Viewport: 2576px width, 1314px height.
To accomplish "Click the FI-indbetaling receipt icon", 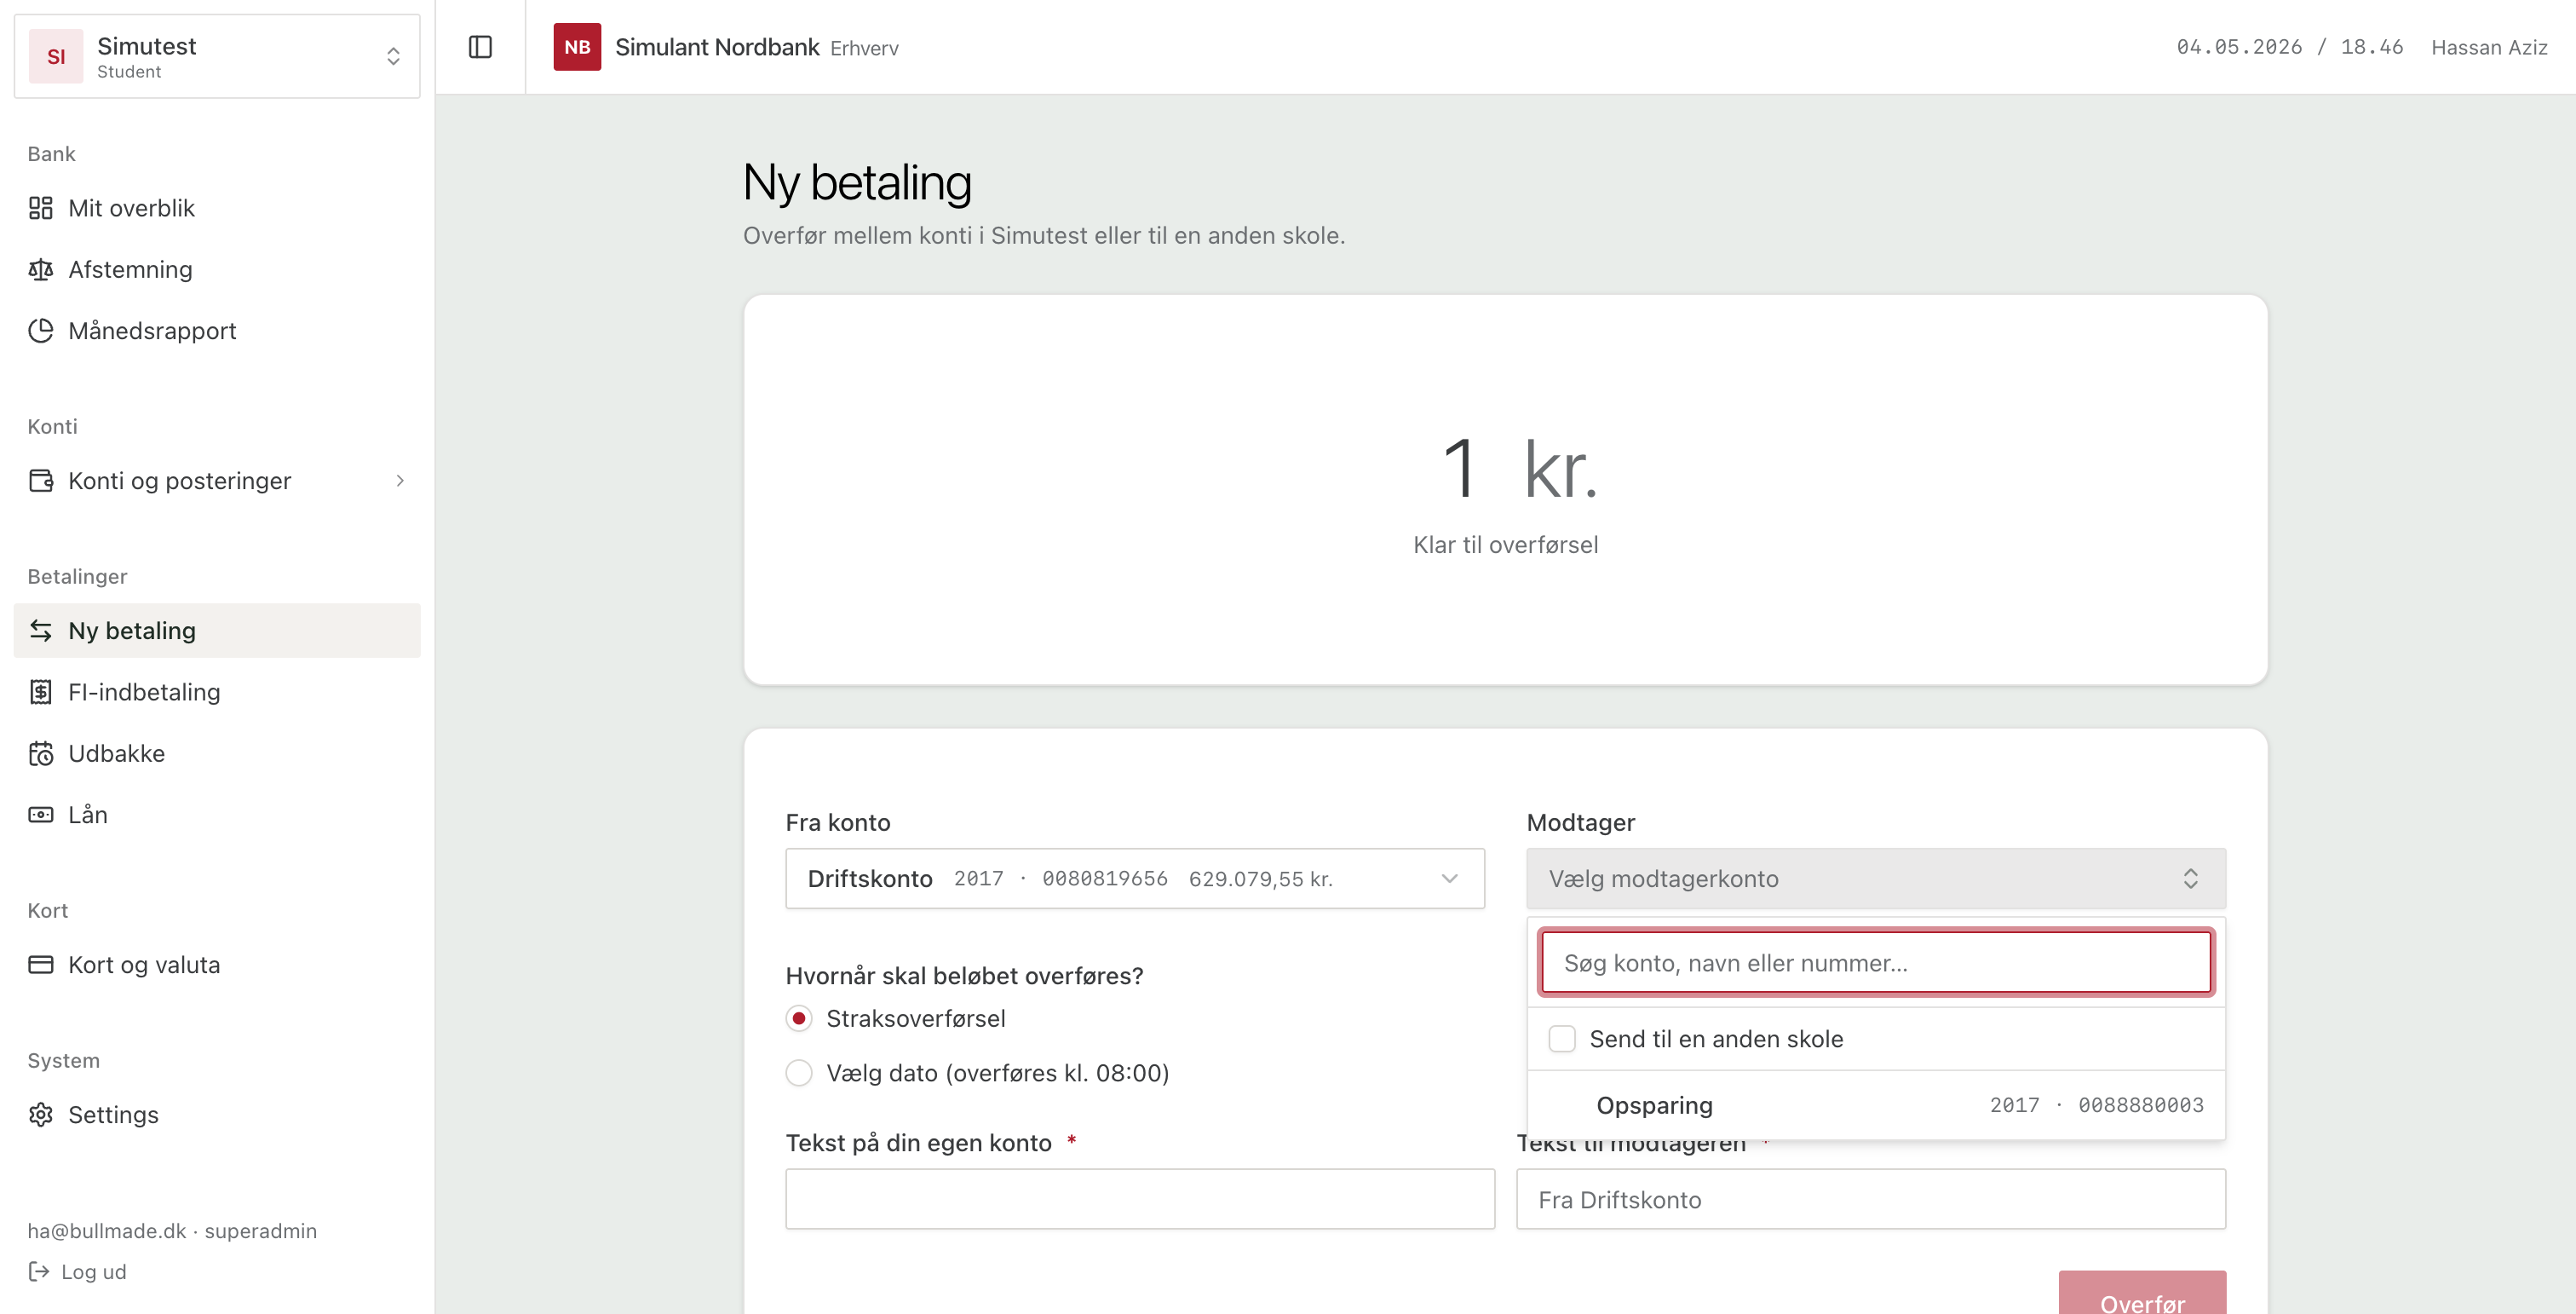I will click(41, 692).
